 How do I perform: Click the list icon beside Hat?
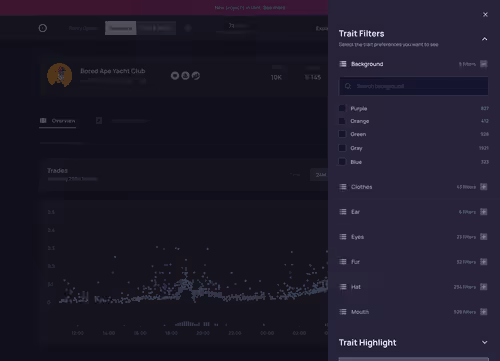(343, 287)
